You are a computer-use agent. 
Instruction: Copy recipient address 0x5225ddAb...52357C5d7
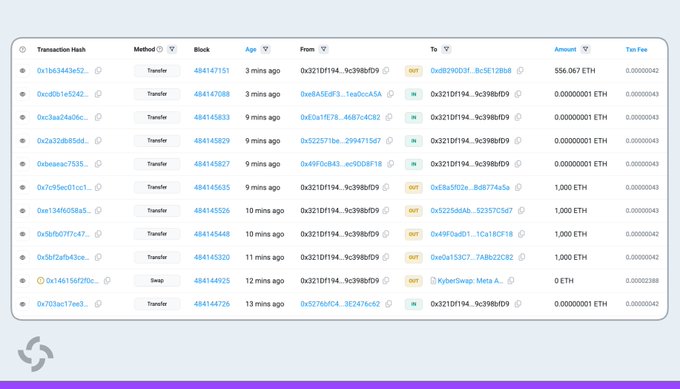pyautogui.click(x=521, y=210)
